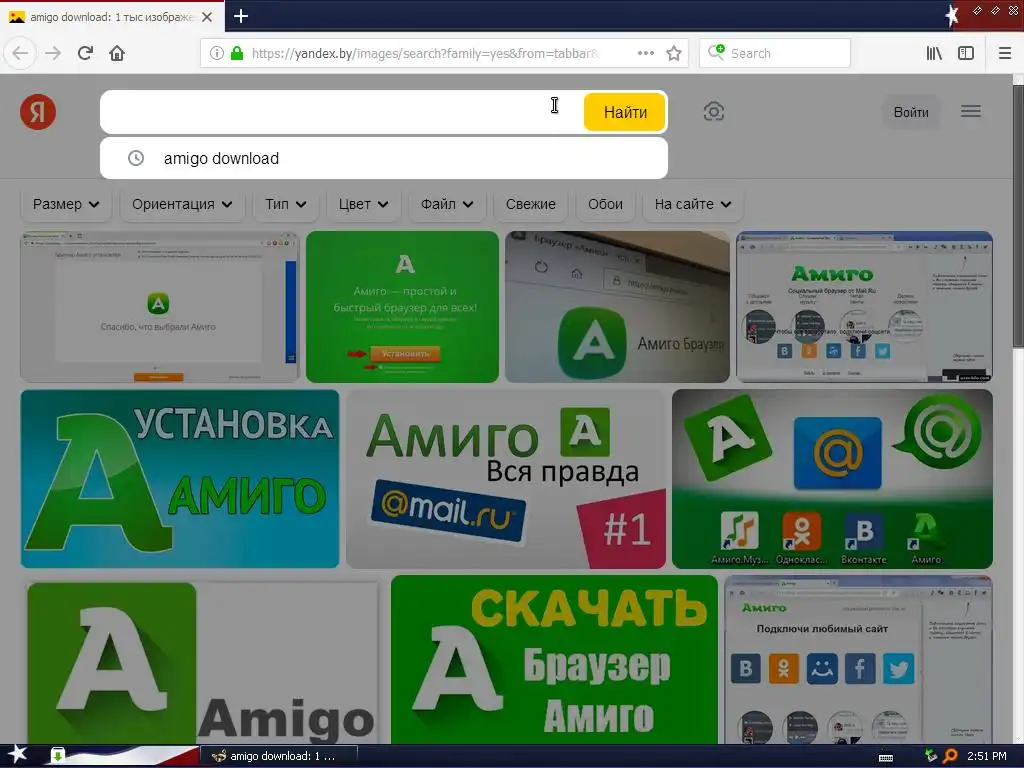Open page actions three-dots menu
1024x768 pixels.
coord(645,53)
